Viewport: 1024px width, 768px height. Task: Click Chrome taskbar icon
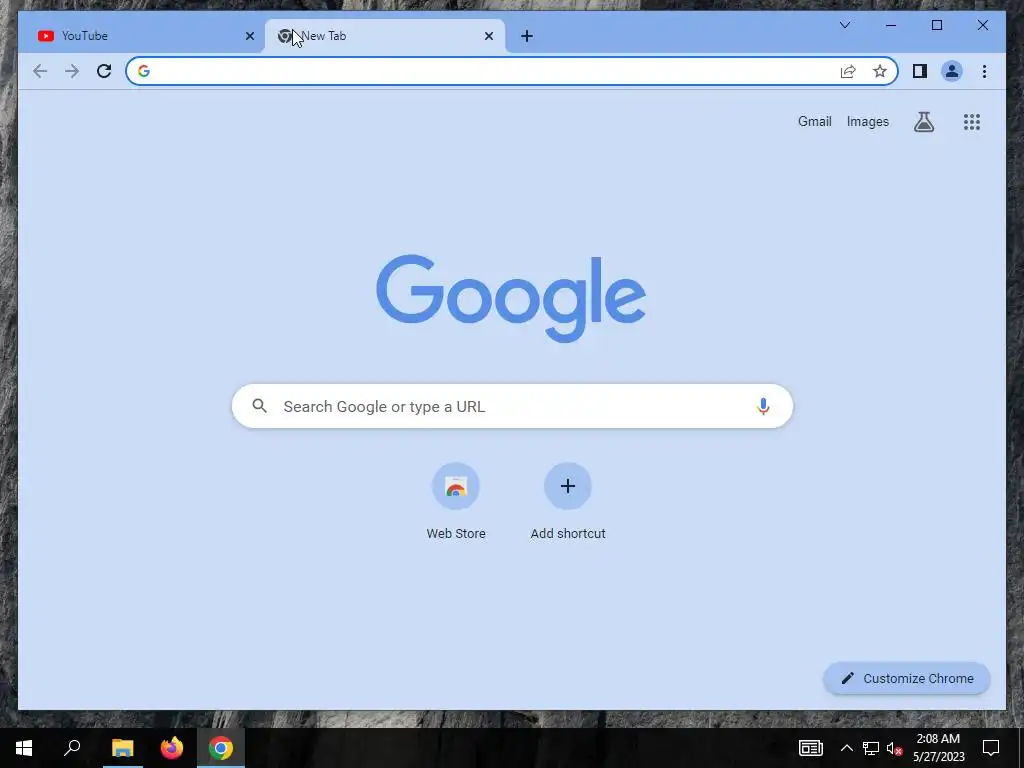click(x=221, y=748)
